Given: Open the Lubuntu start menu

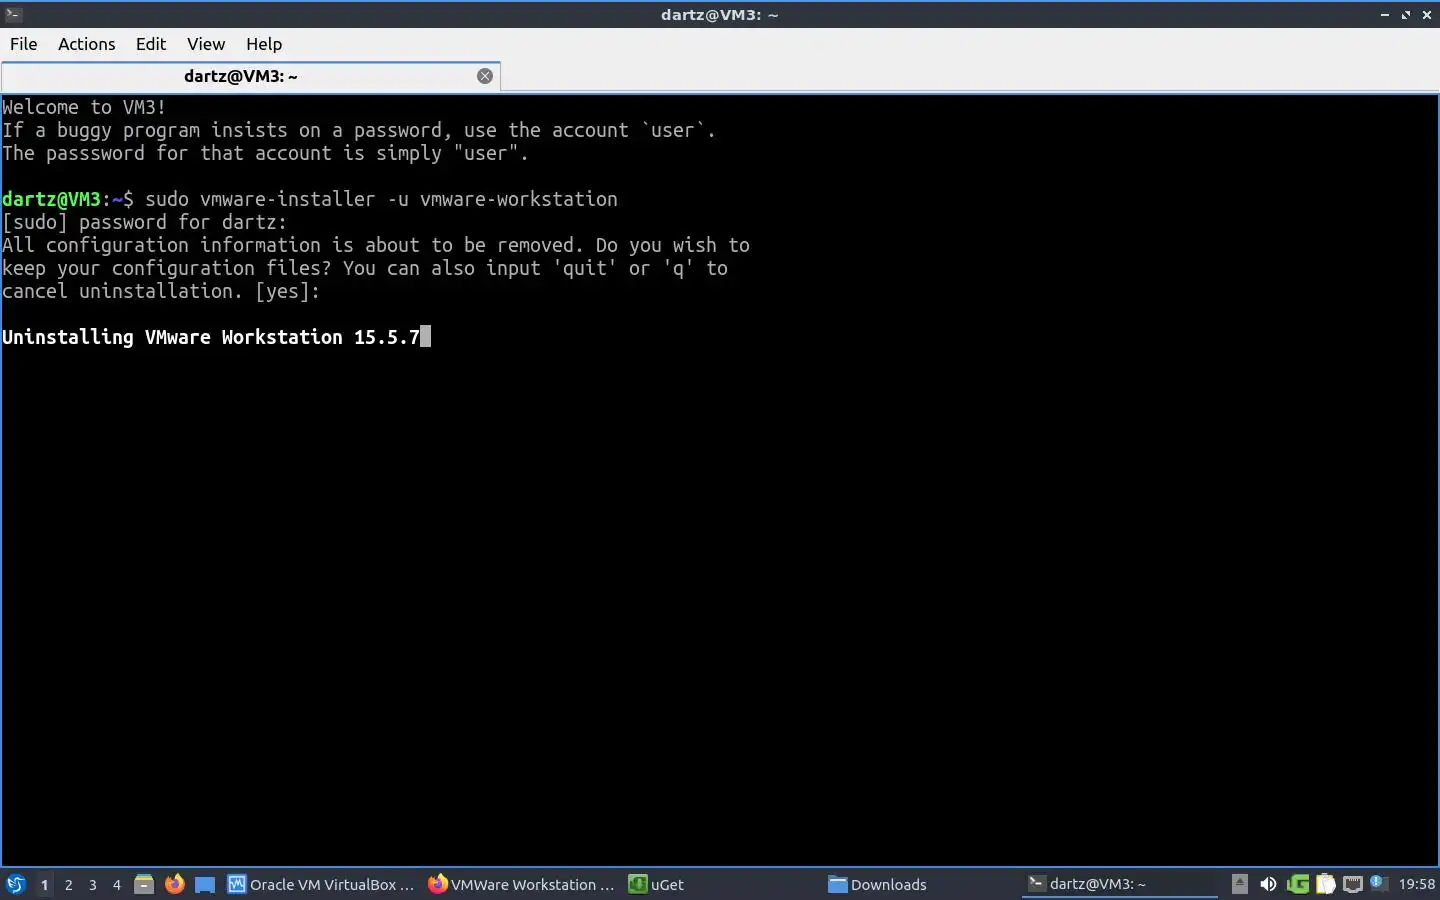Looking at the screenshot, I should pyautogui.click(x=15, y=884).
